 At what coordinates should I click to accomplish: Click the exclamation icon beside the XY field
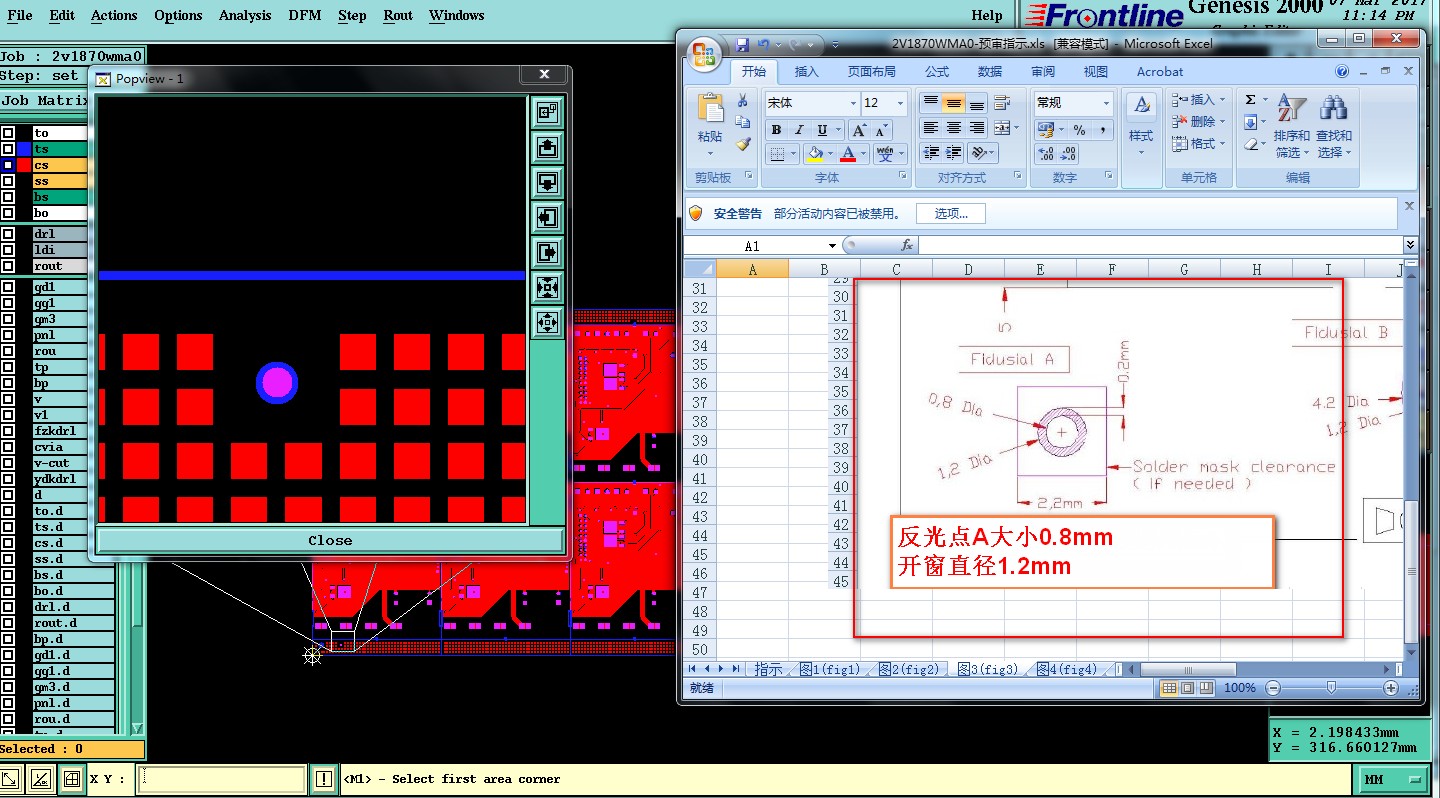point(324,779)
